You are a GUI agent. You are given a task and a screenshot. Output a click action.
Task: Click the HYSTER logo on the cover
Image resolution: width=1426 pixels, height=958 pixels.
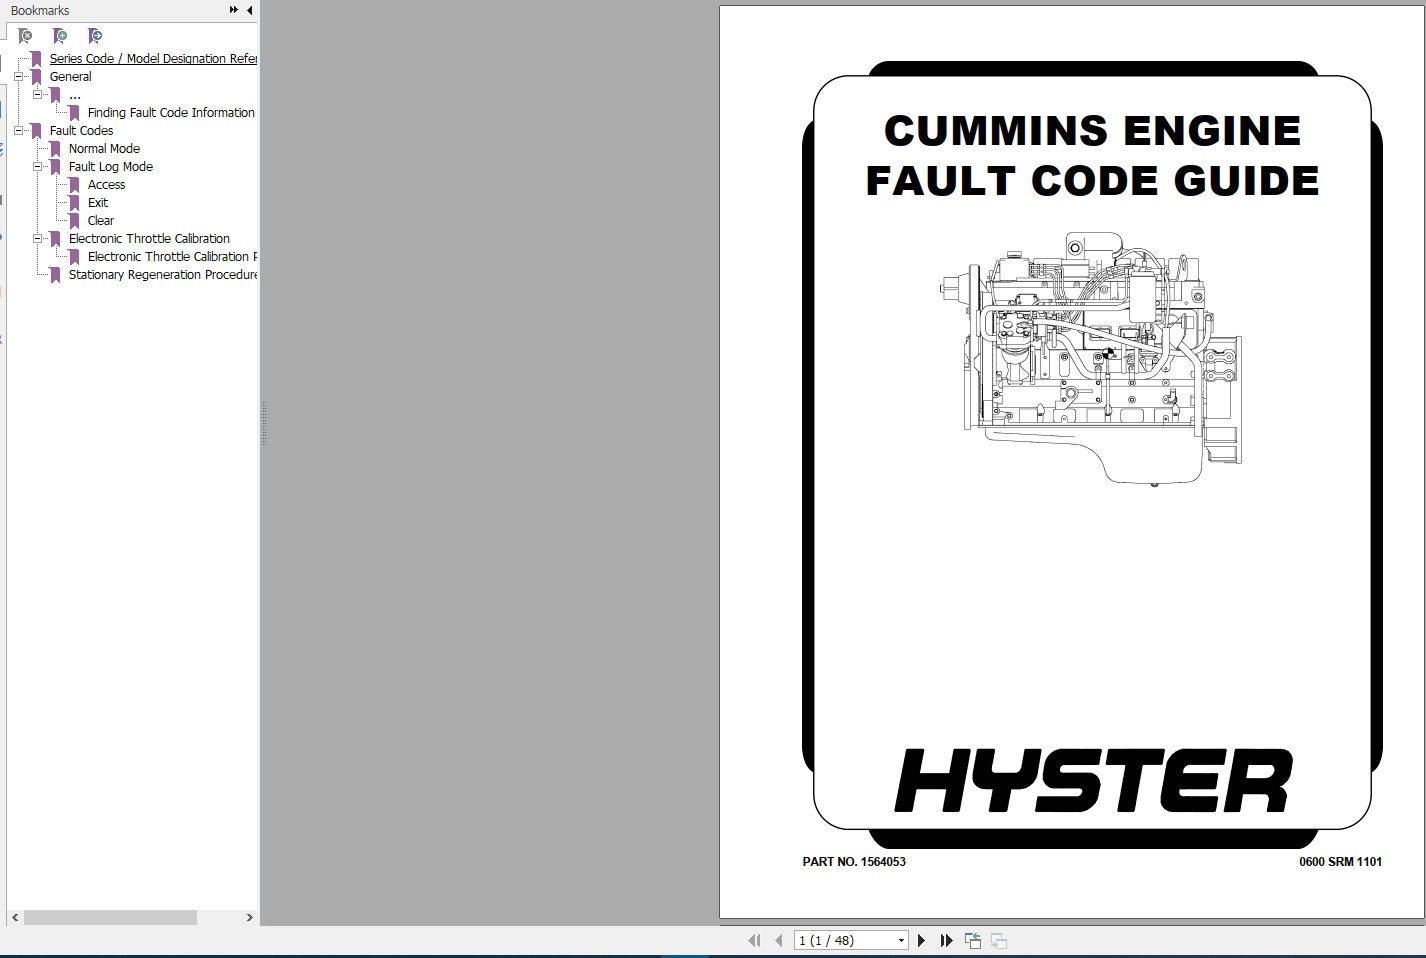1093,780
